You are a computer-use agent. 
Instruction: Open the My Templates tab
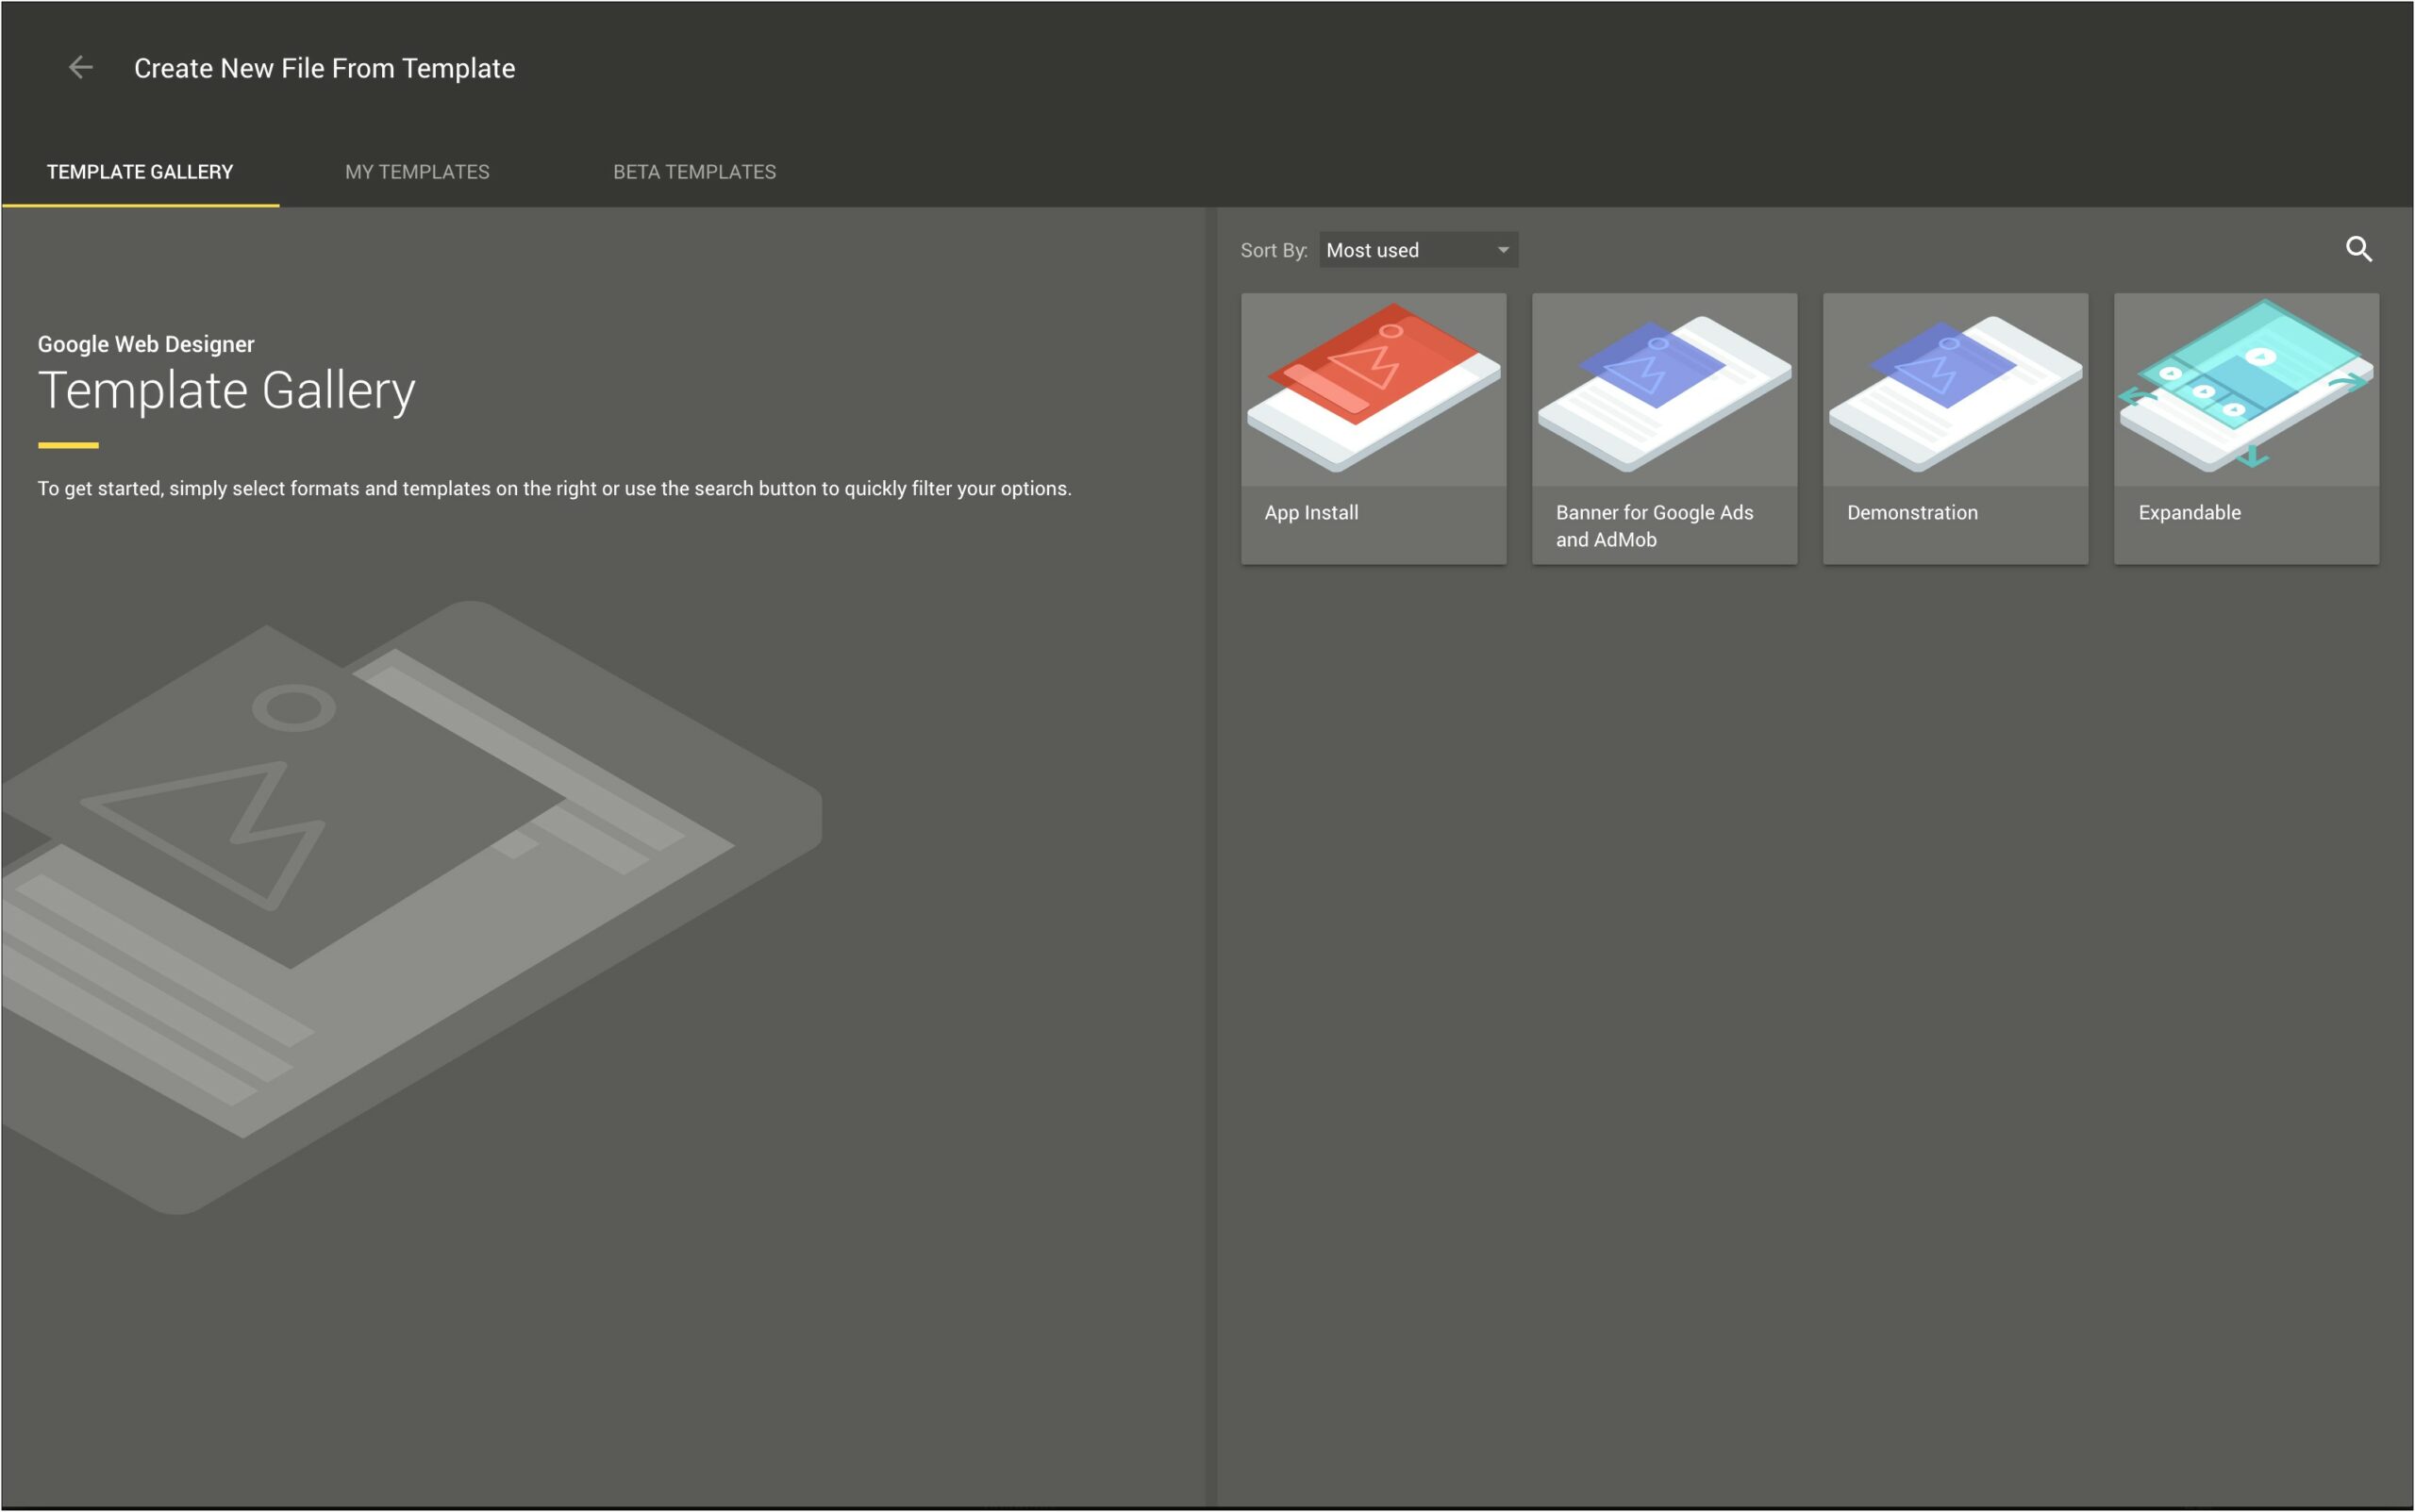click(x=417, y=172)
